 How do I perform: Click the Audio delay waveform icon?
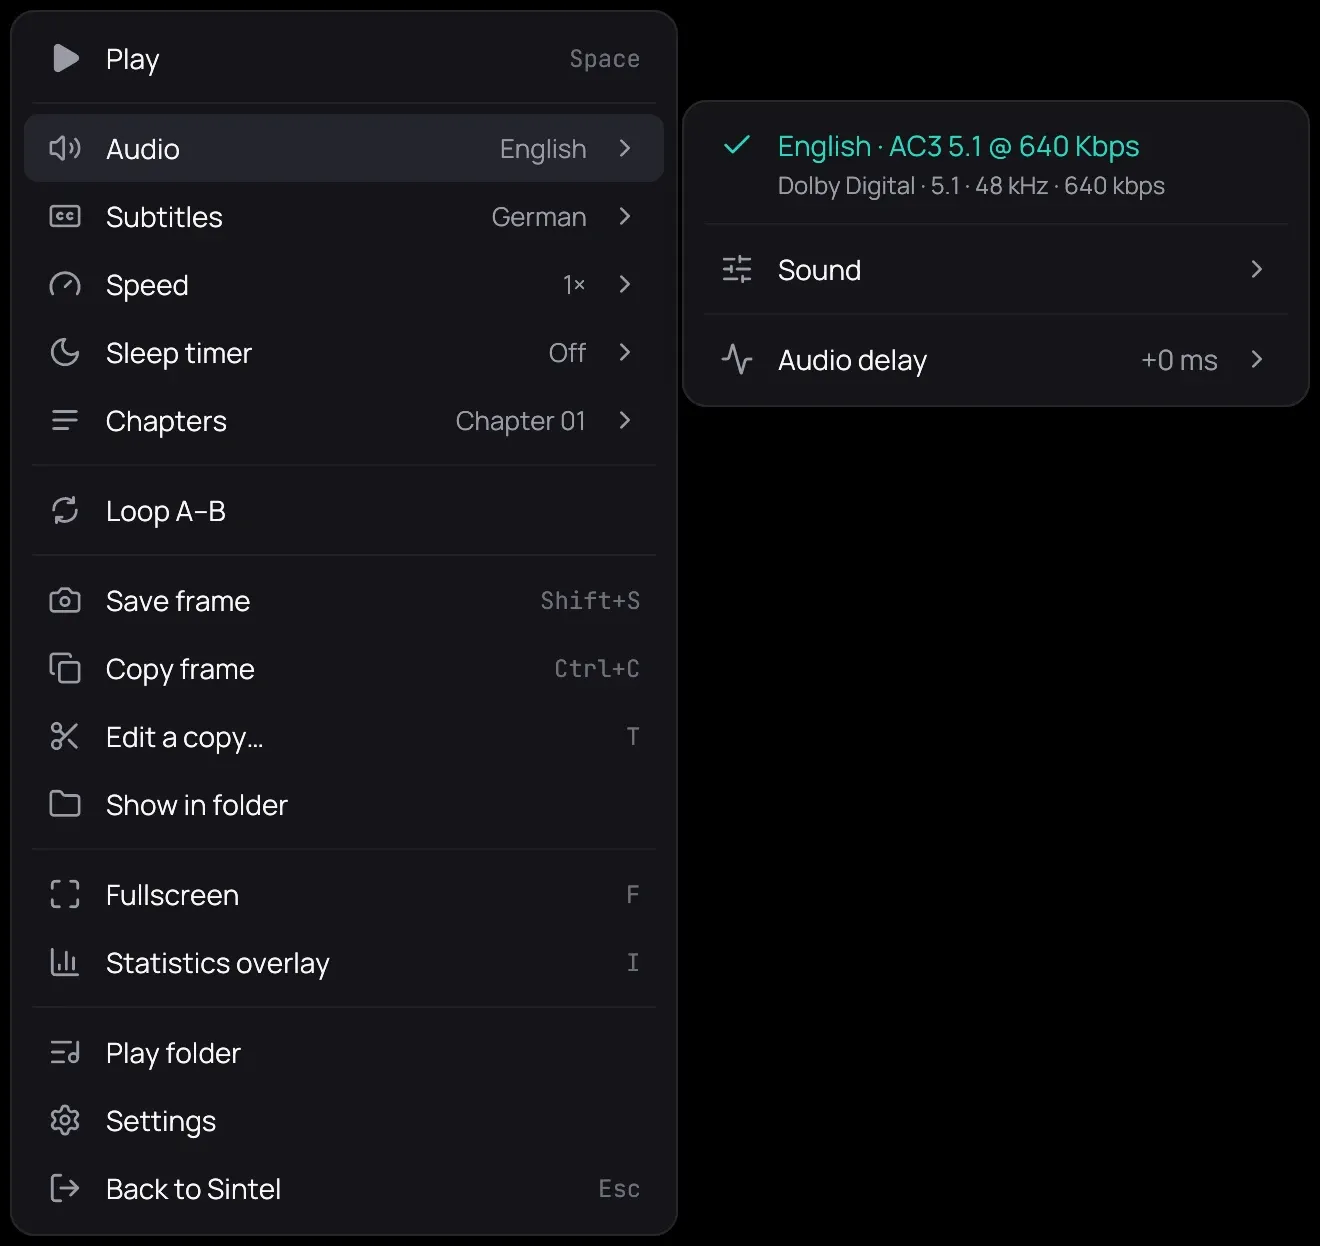click(737, 359)
